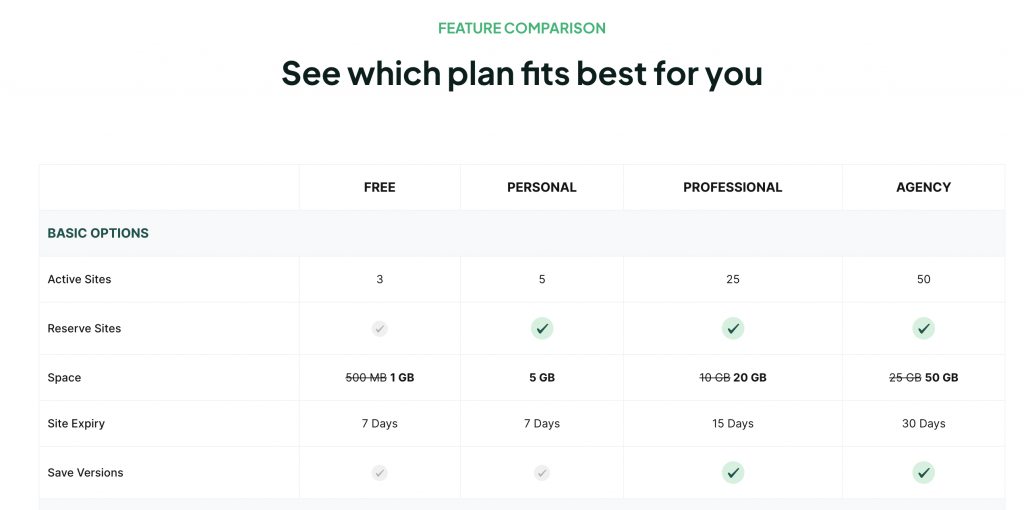Click the 30 Days Agency expiry value
This screenshot has height=510, width=1024.
923,423
